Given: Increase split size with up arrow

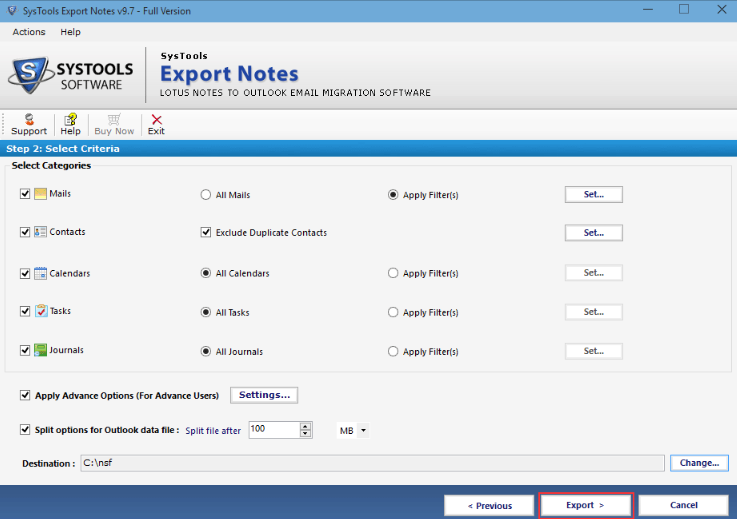Looking at the screenshot, I should (305, 426).
